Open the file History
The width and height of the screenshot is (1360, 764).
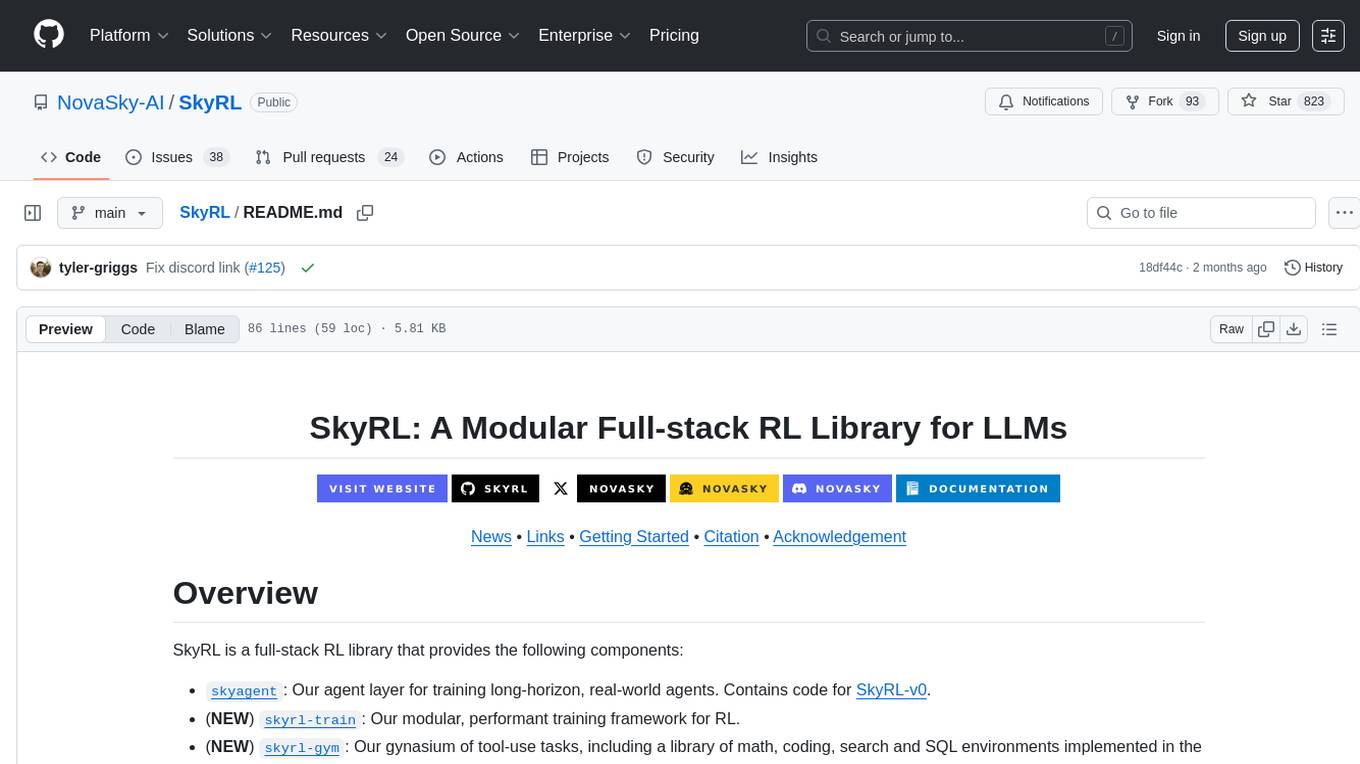[x=1313, y=268]
